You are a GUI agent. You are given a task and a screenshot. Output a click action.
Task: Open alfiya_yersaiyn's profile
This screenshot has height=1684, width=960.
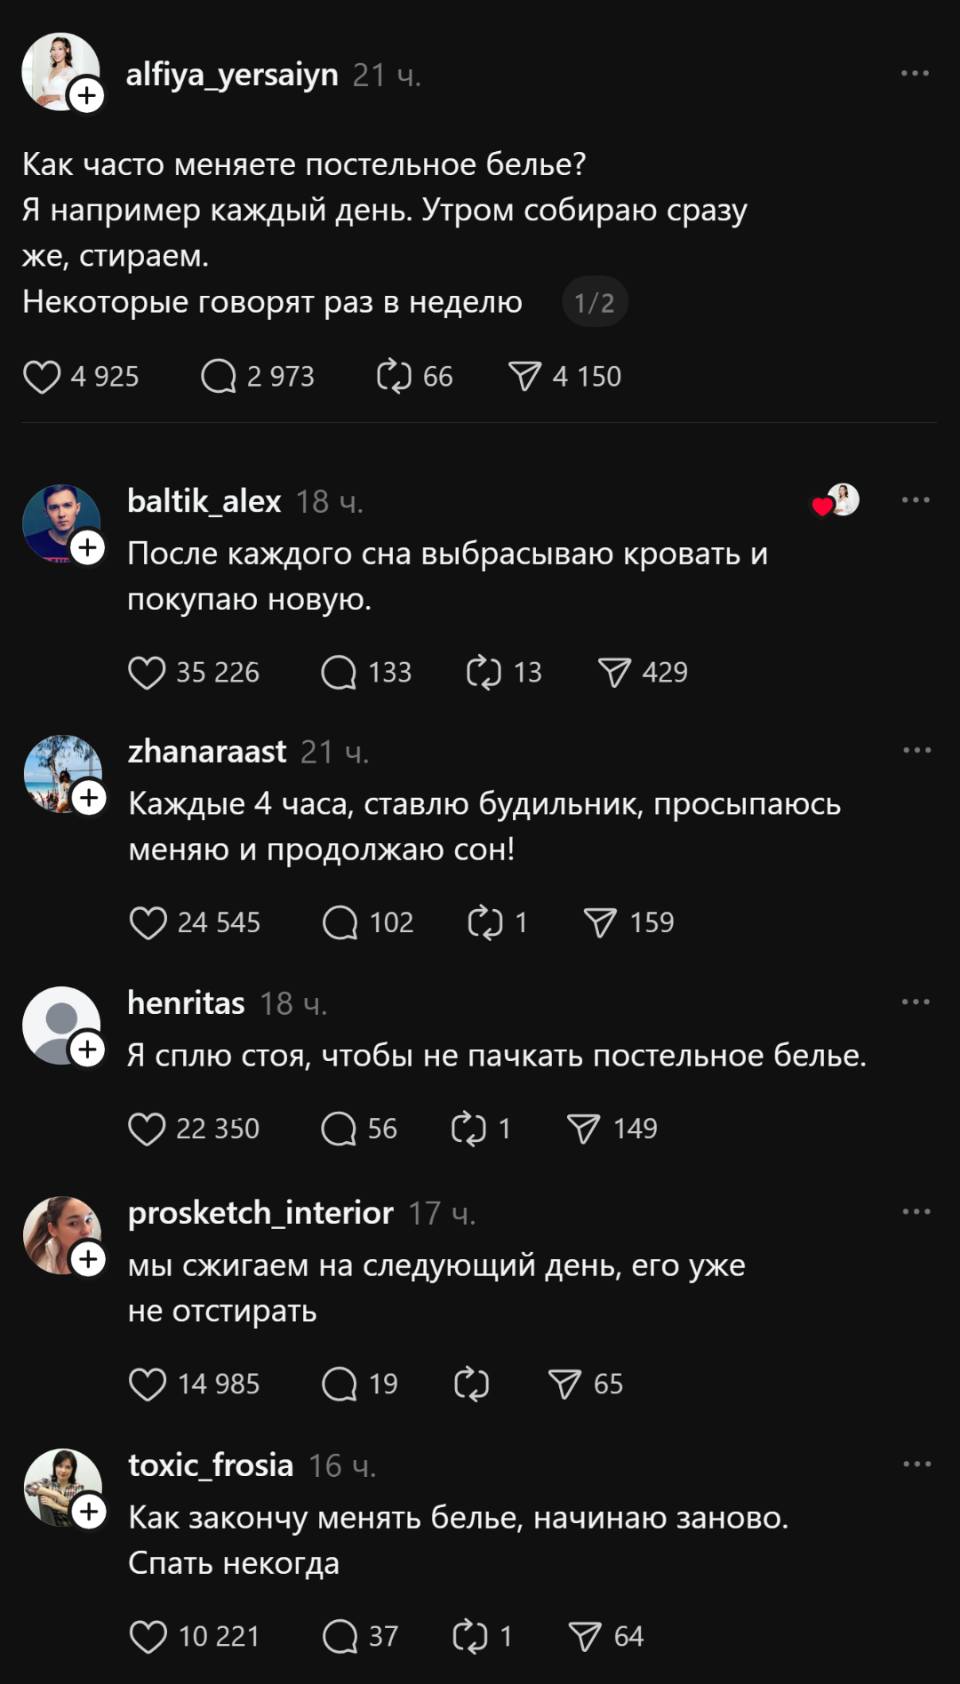tap(231, 72)
